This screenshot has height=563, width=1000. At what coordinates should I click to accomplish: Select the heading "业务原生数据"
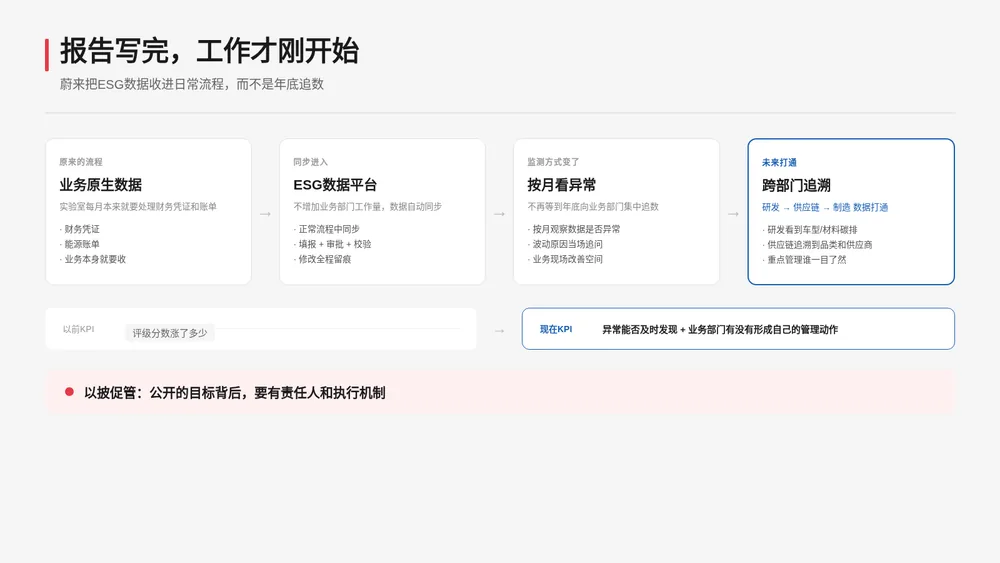click(x=101, y=185)
